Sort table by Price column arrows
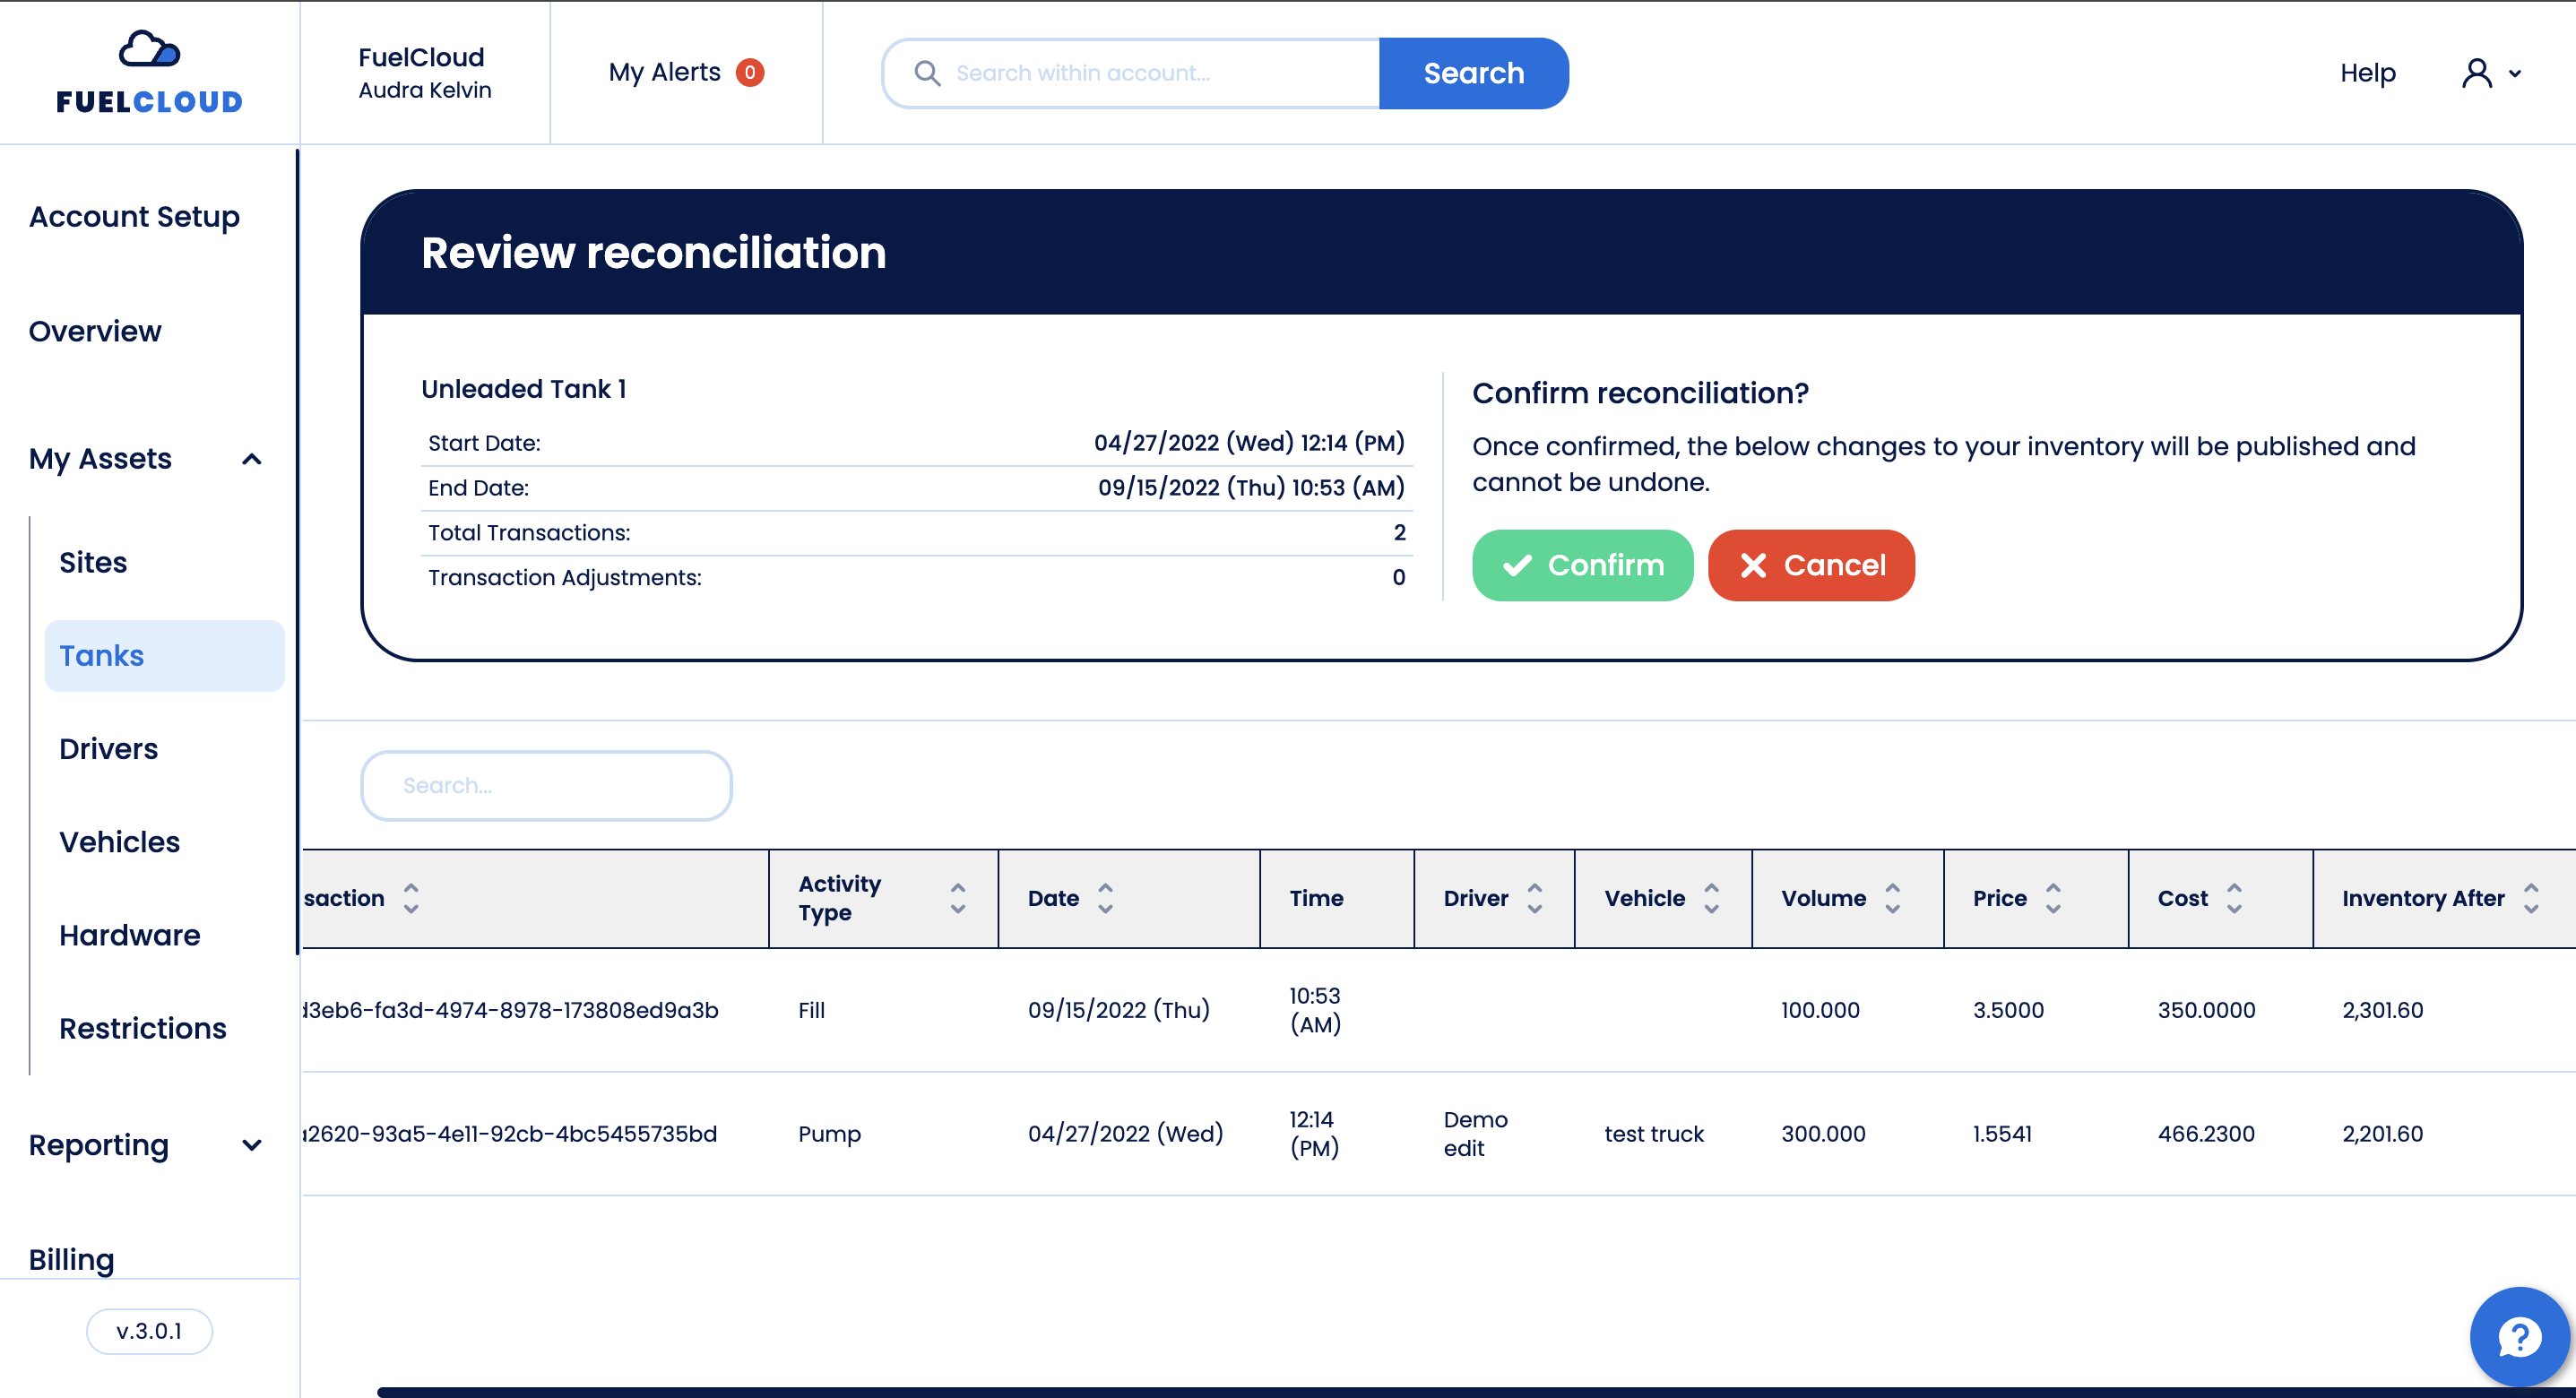Viewport: 2576px width, 1398px height. pyautogui.click(x=2053, y=898)
